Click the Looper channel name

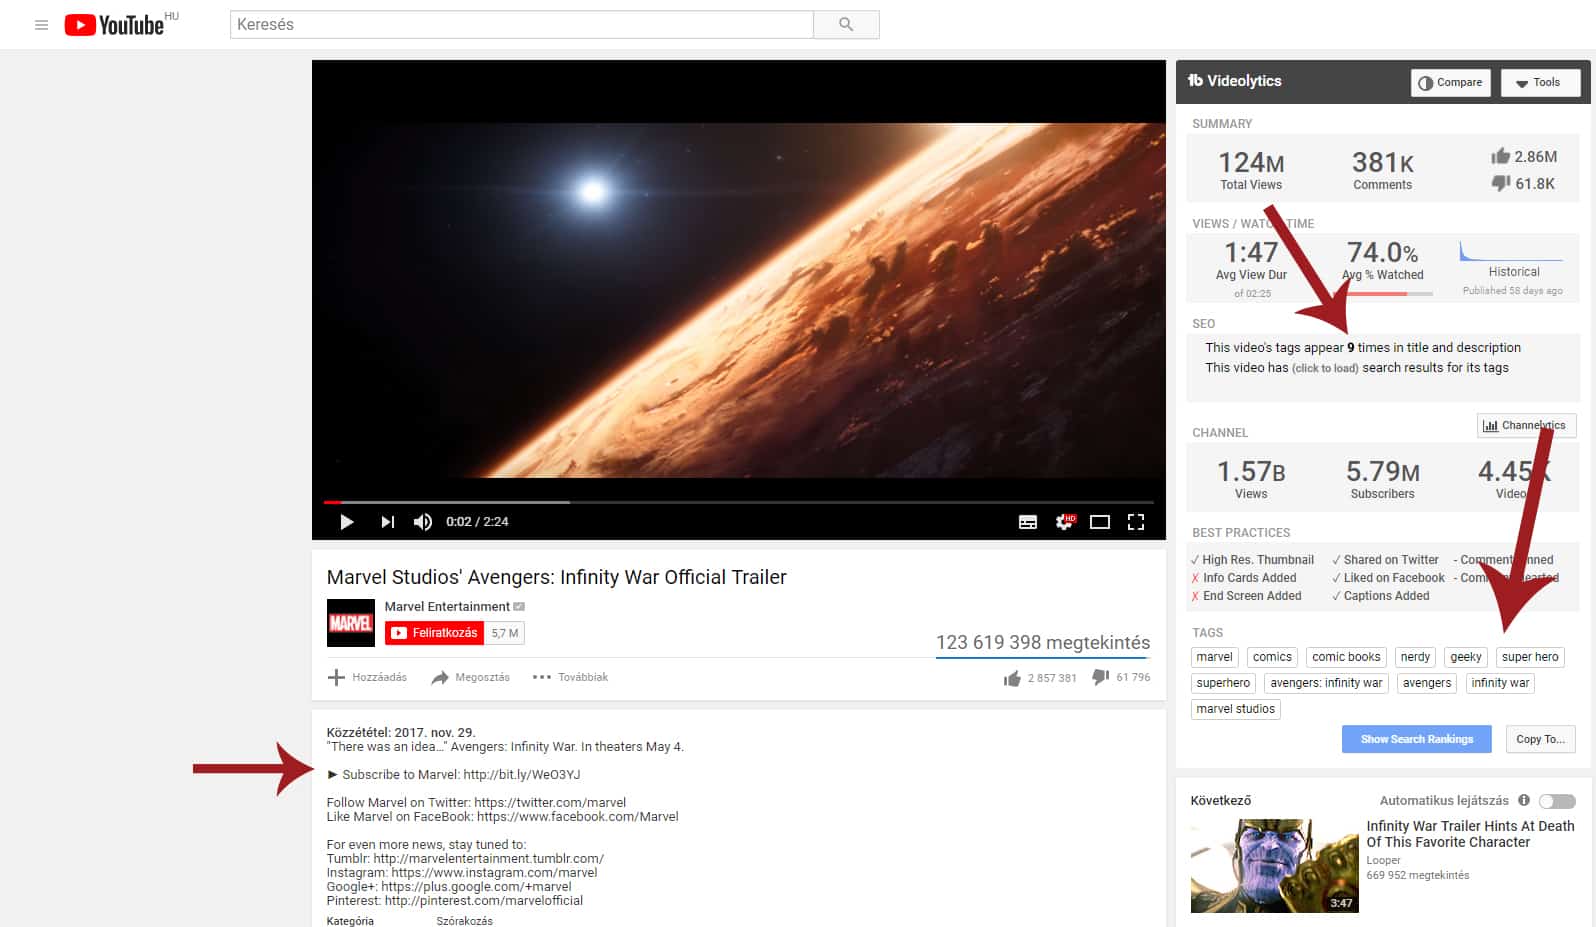1384,860
